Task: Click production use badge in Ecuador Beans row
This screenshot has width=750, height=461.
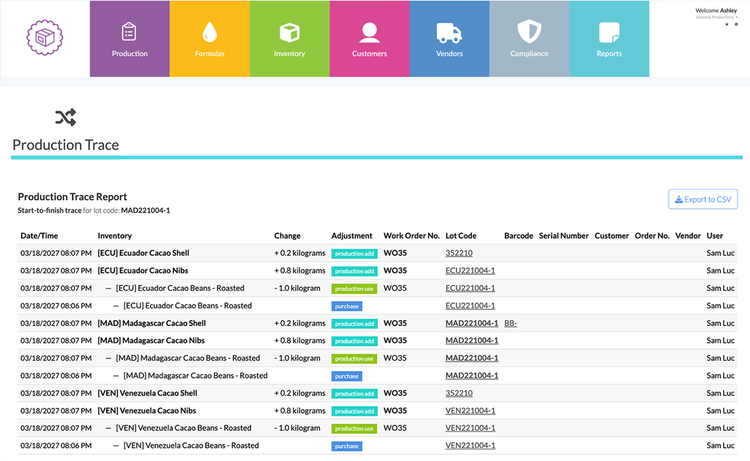Action: pyautogui.click(x=354, y=289)
